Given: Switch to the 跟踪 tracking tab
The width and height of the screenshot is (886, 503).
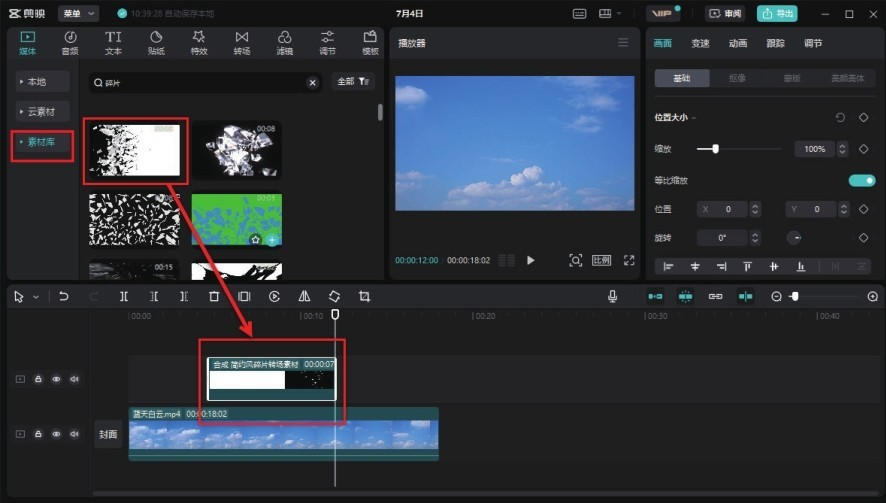Looking at the screenshot, I should point(775,43).
